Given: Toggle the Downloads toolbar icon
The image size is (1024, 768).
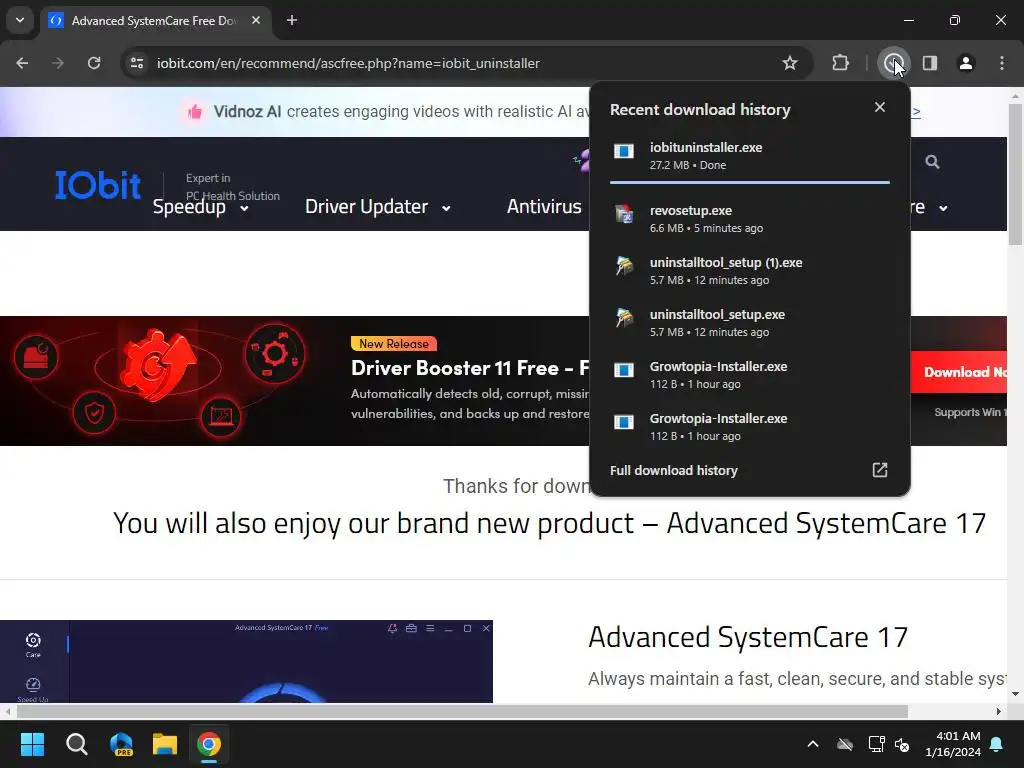Looking at the screenshot, I should [x=893, y=63].
